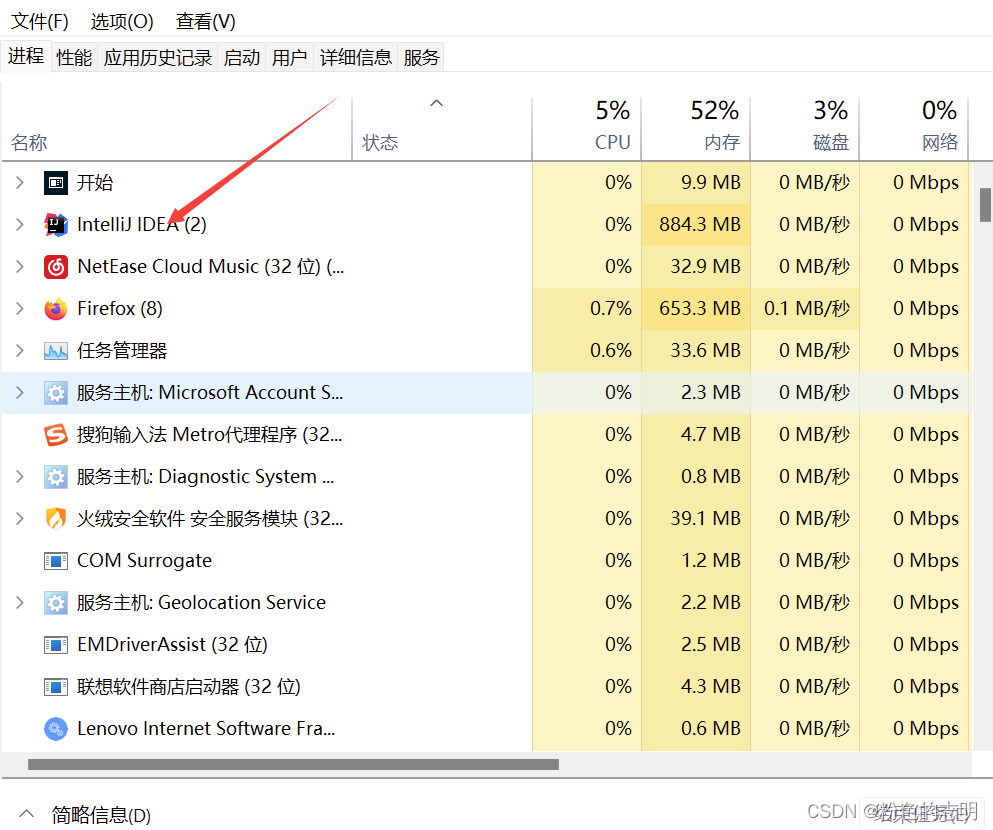Expand 服务主机: Diagnostic System row
Screen dimensions: 993x830
point(20,477)
